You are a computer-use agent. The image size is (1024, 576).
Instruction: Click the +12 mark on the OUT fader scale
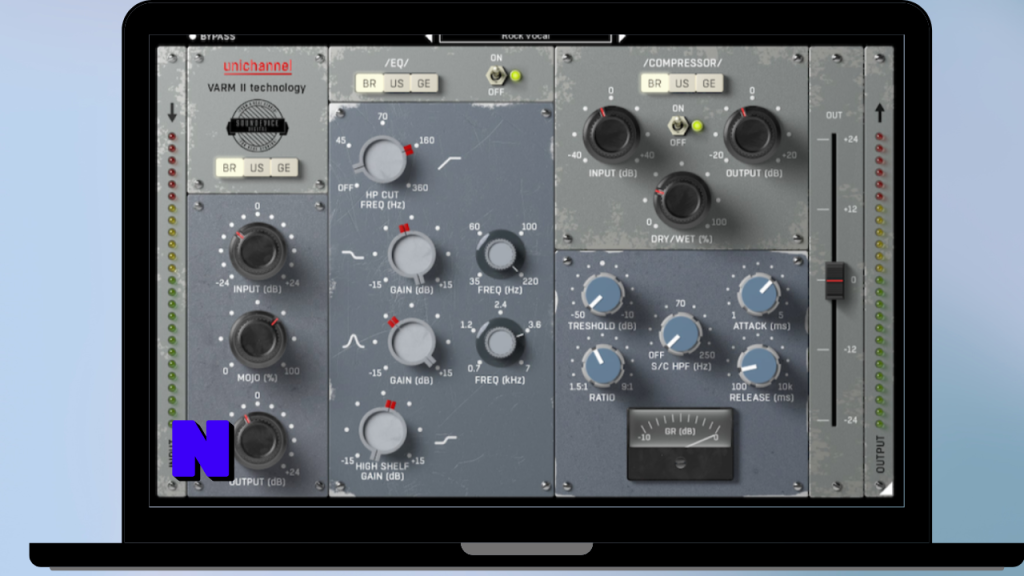coord(850,209)
